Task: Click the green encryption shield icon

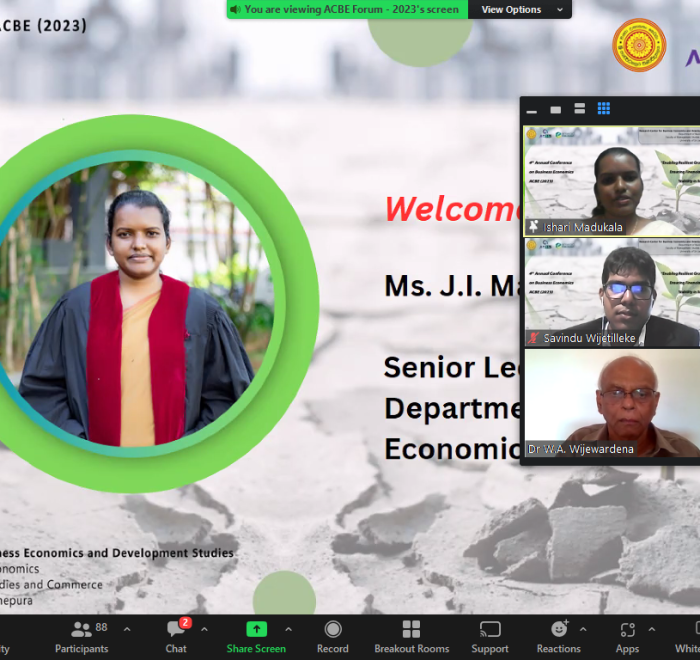Action: tap(235, 10)
